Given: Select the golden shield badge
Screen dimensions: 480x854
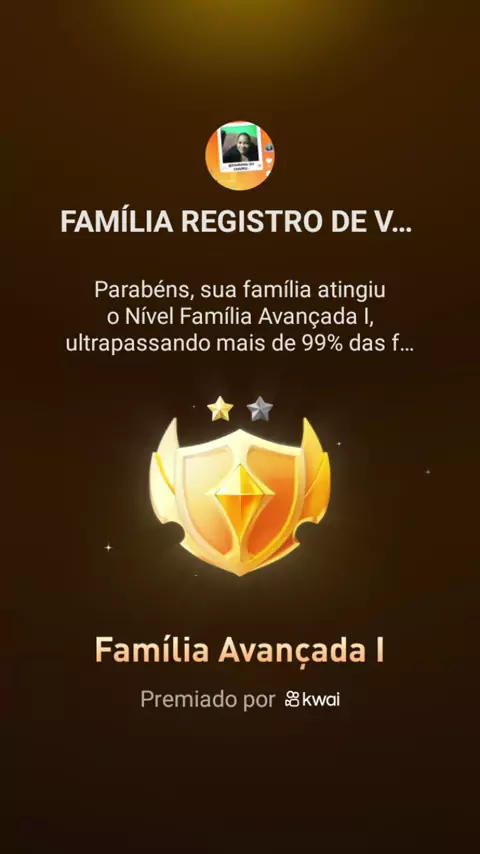Looking at the screenshot, I should (240, 496).
